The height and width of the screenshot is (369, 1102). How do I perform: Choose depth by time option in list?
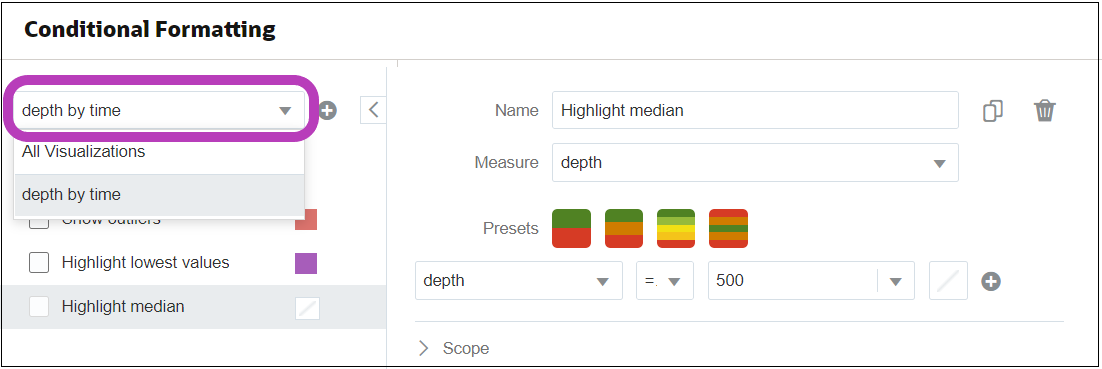click(x=159, y=195)
